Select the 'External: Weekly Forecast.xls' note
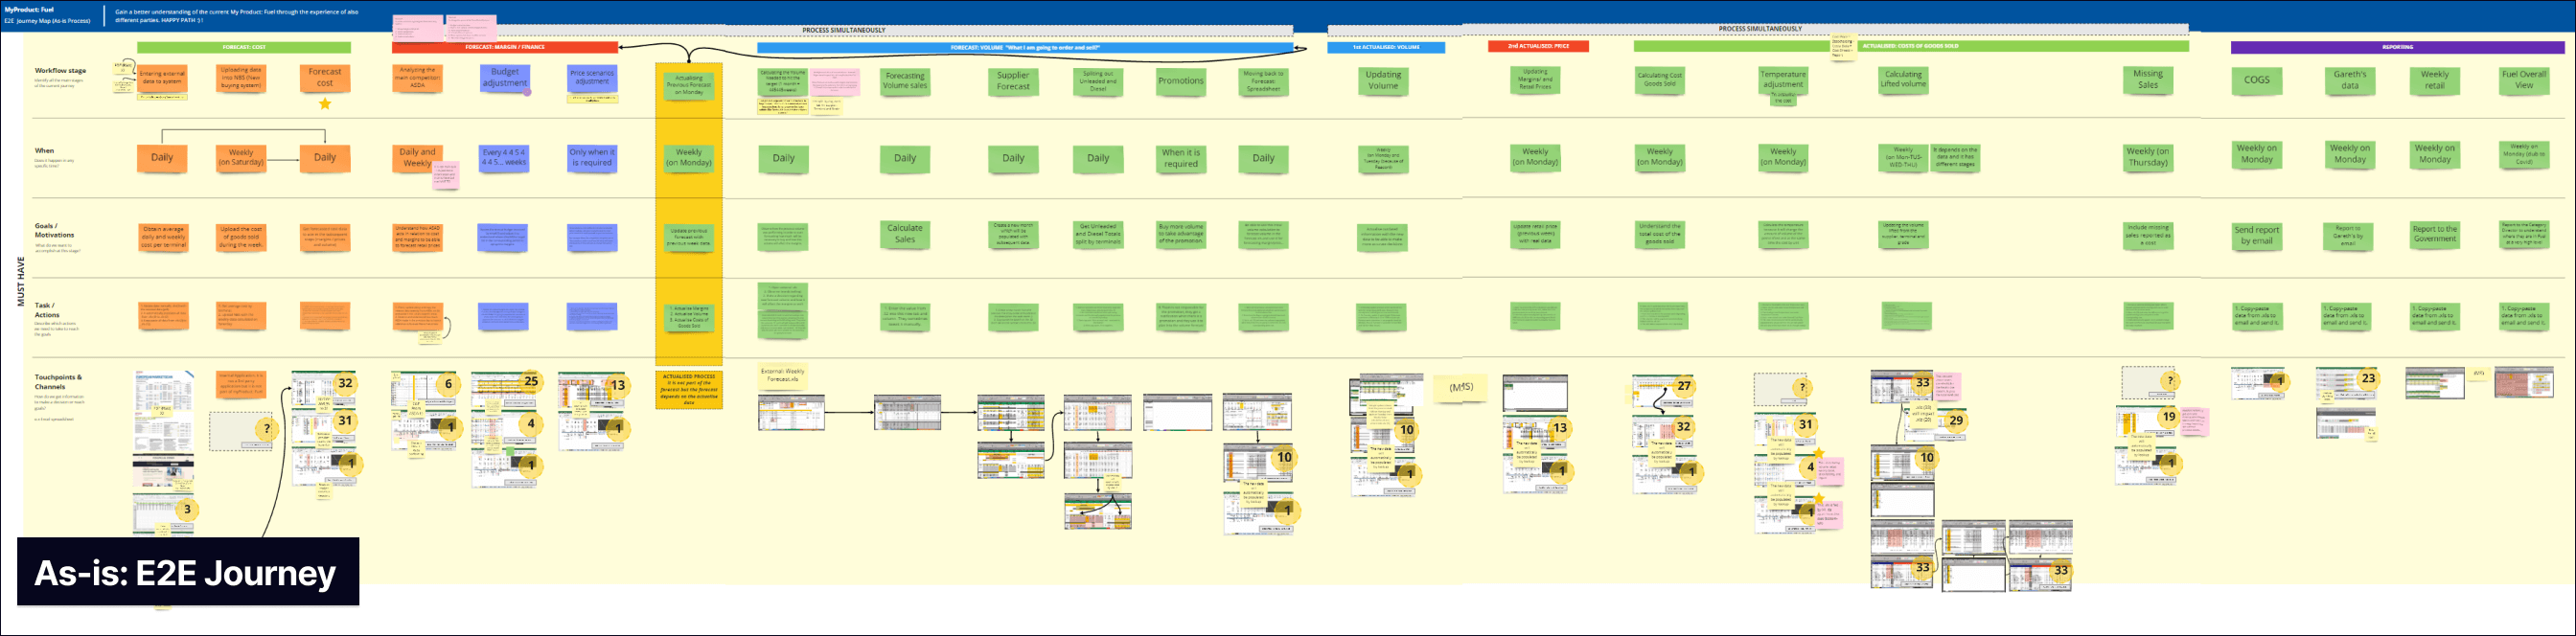 782,376
